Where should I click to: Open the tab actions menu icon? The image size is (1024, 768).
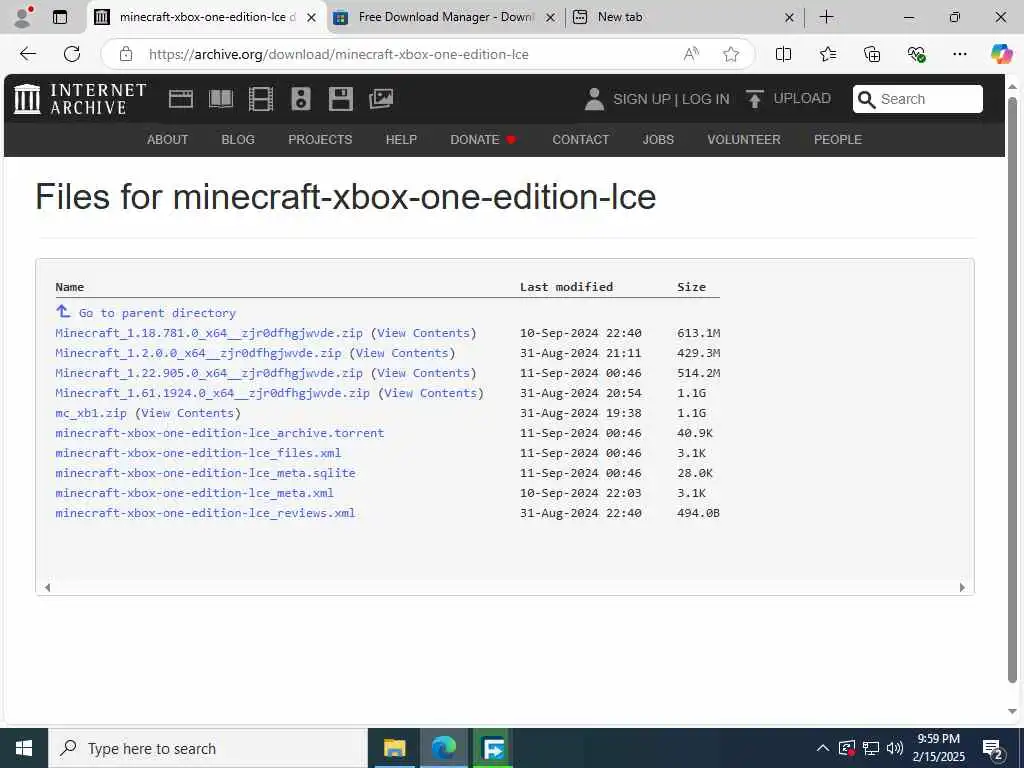pyautogui.click(x=59, y=17)
